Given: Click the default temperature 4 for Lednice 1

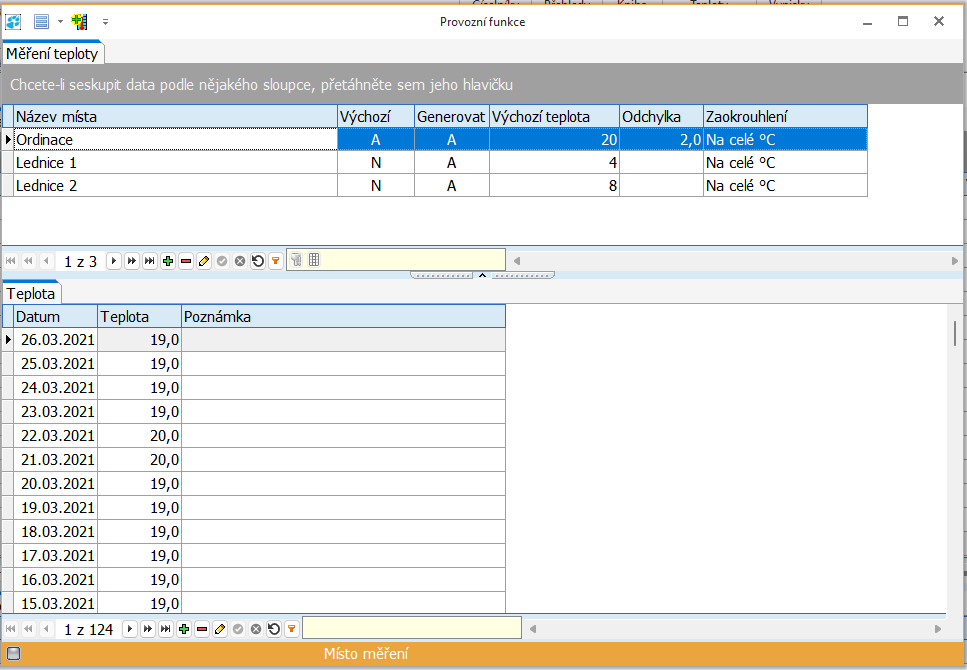Looking at the screenshot, I should [554, 163].
